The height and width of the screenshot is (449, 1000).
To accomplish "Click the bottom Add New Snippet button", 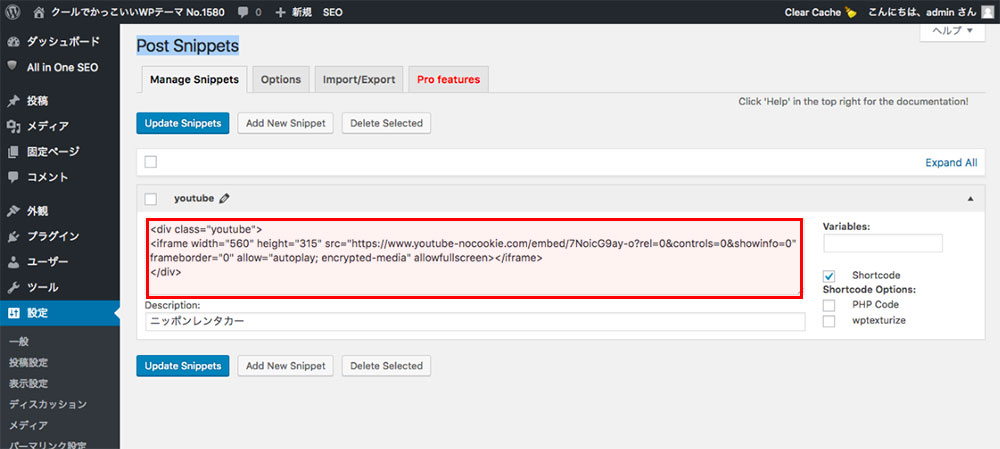I will tap(286, 366).
